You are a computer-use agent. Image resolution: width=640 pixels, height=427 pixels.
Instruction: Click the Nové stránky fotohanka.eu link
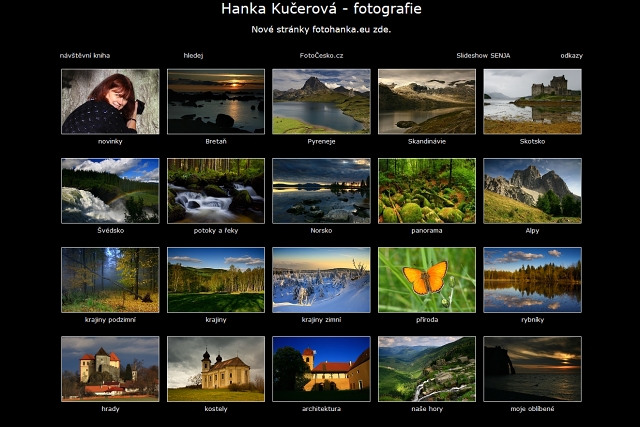pos(321,29)
